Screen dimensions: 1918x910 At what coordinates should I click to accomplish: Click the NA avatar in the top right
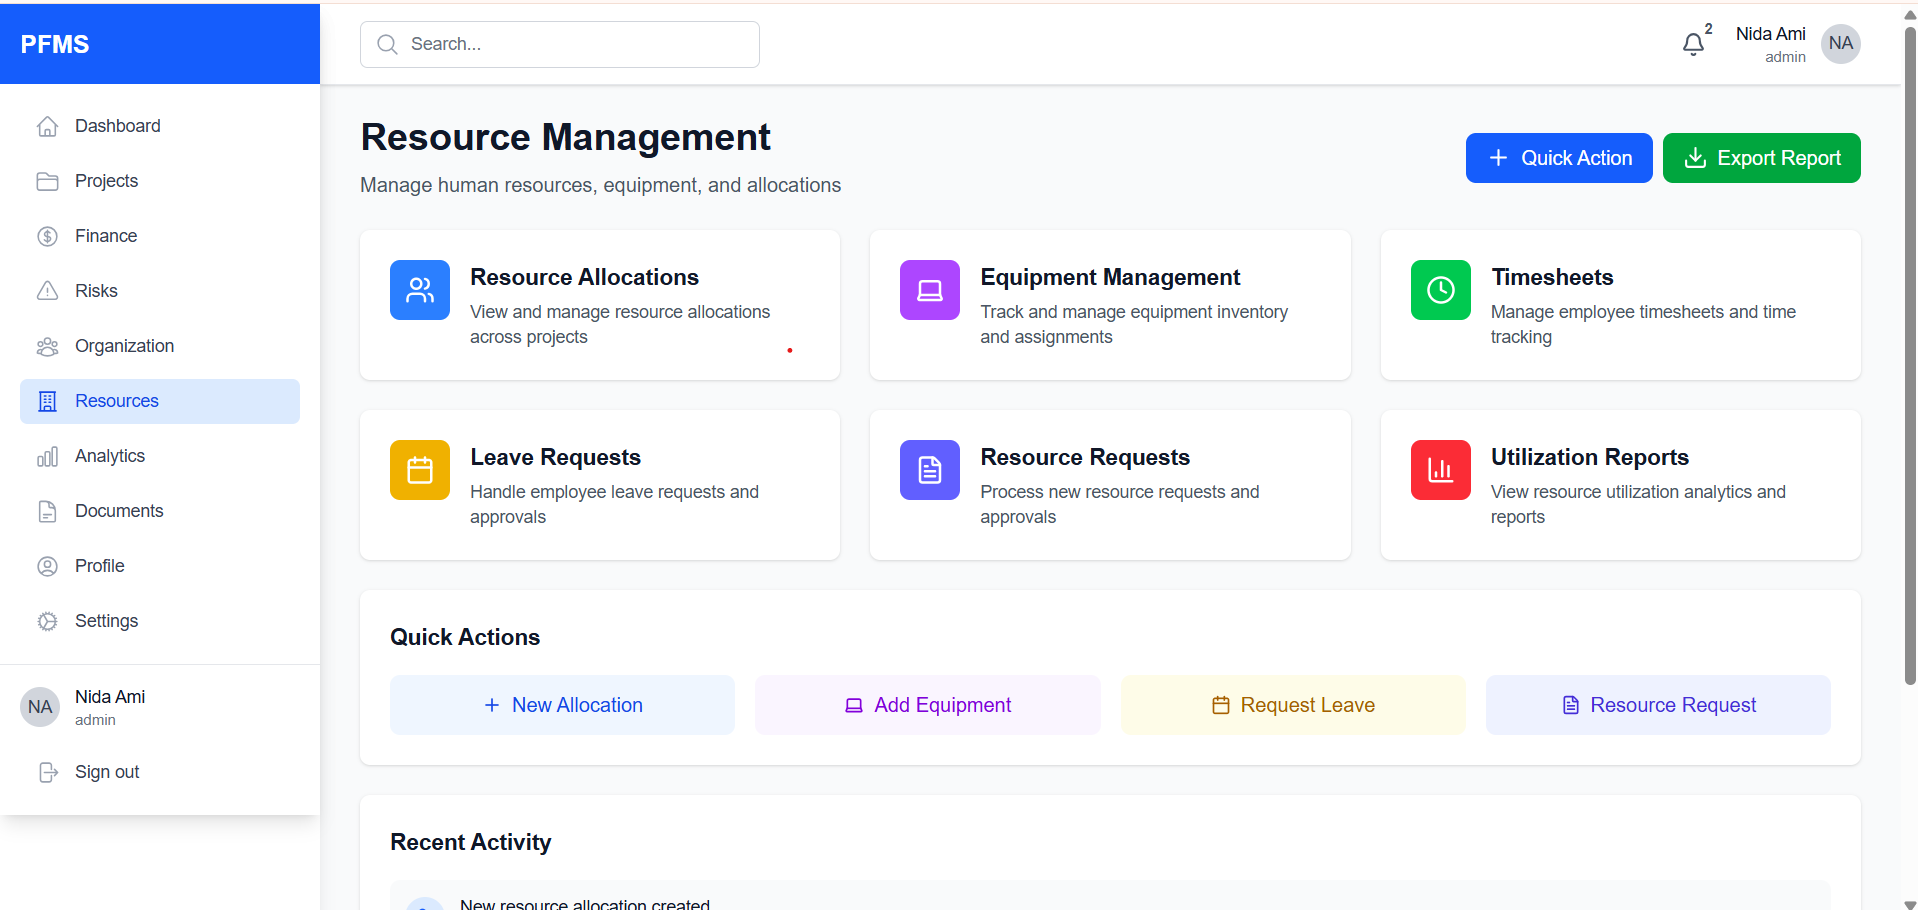pos(1840,43)
